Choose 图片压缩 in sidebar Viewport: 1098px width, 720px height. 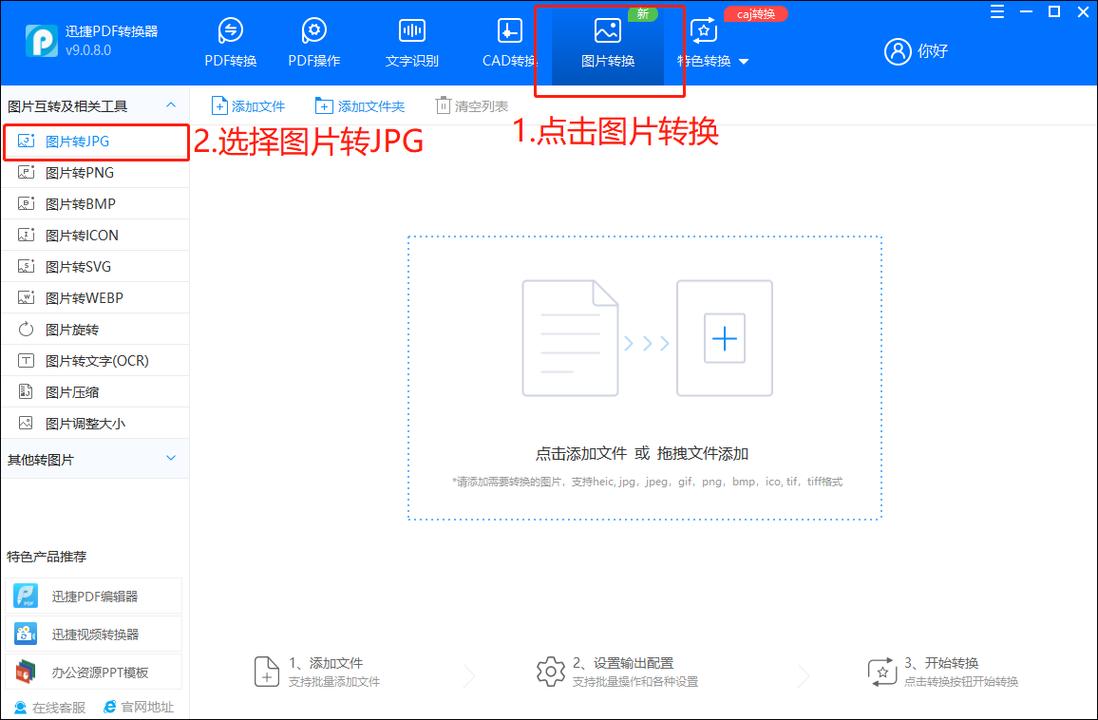point(96,392)
